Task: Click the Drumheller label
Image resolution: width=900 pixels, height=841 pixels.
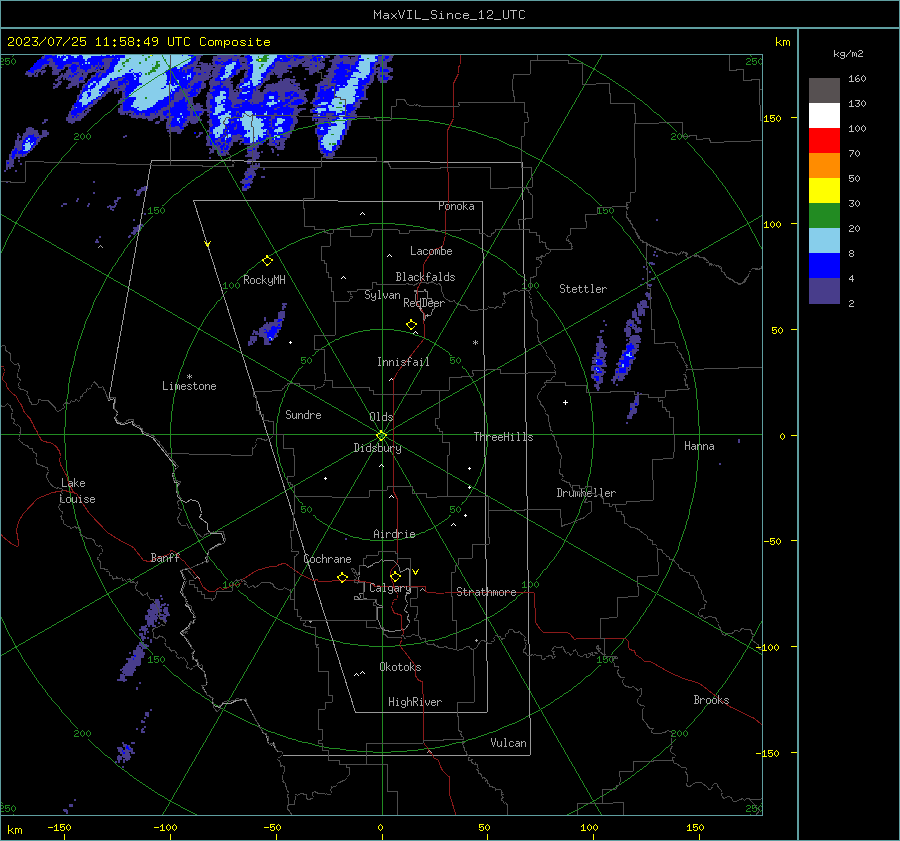Action: coord(586,493)
